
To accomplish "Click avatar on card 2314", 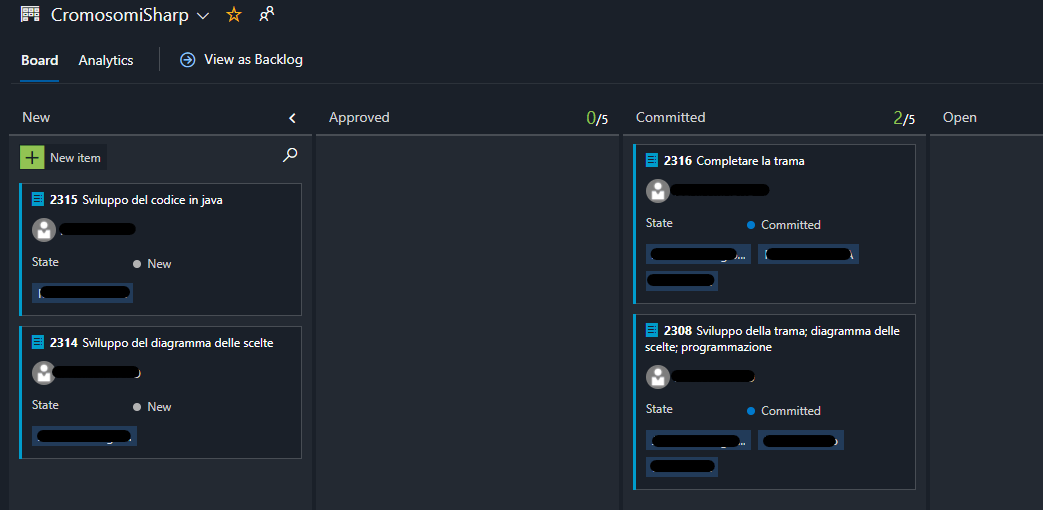I will click(x=44, y=373).
